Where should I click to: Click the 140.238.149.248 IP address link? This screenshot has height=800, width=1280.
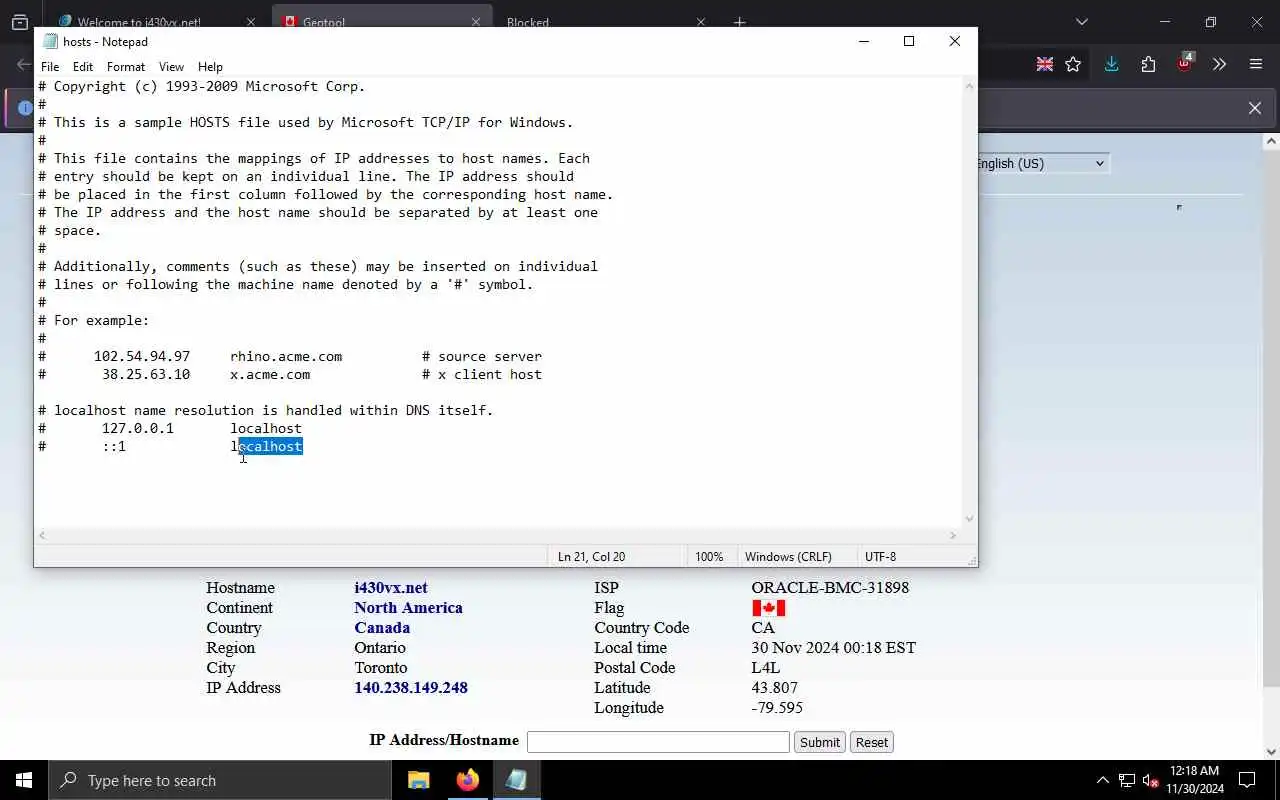[x=411, y=688]
